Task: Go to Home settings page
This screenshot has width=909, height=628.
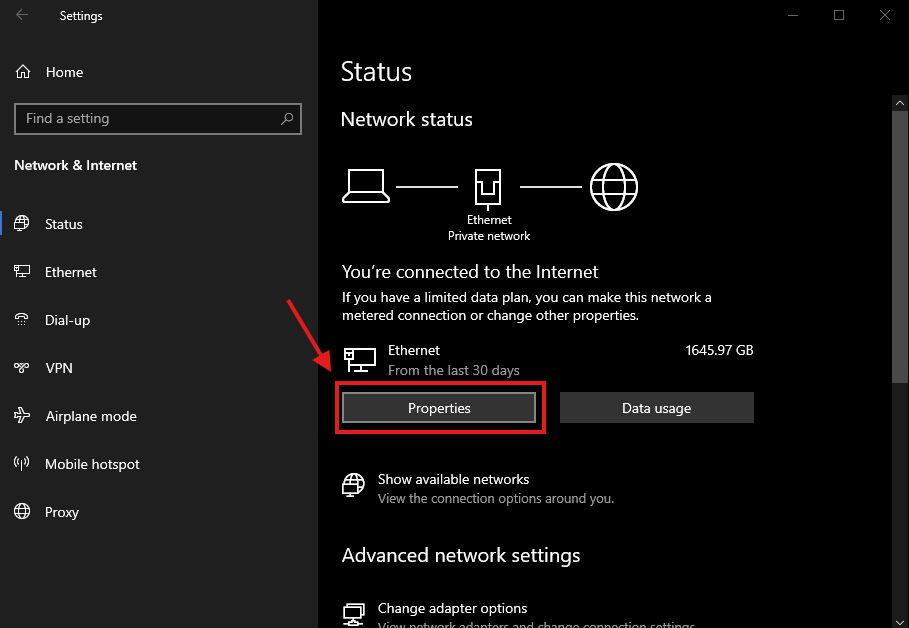Action: (x=159, y=72)
